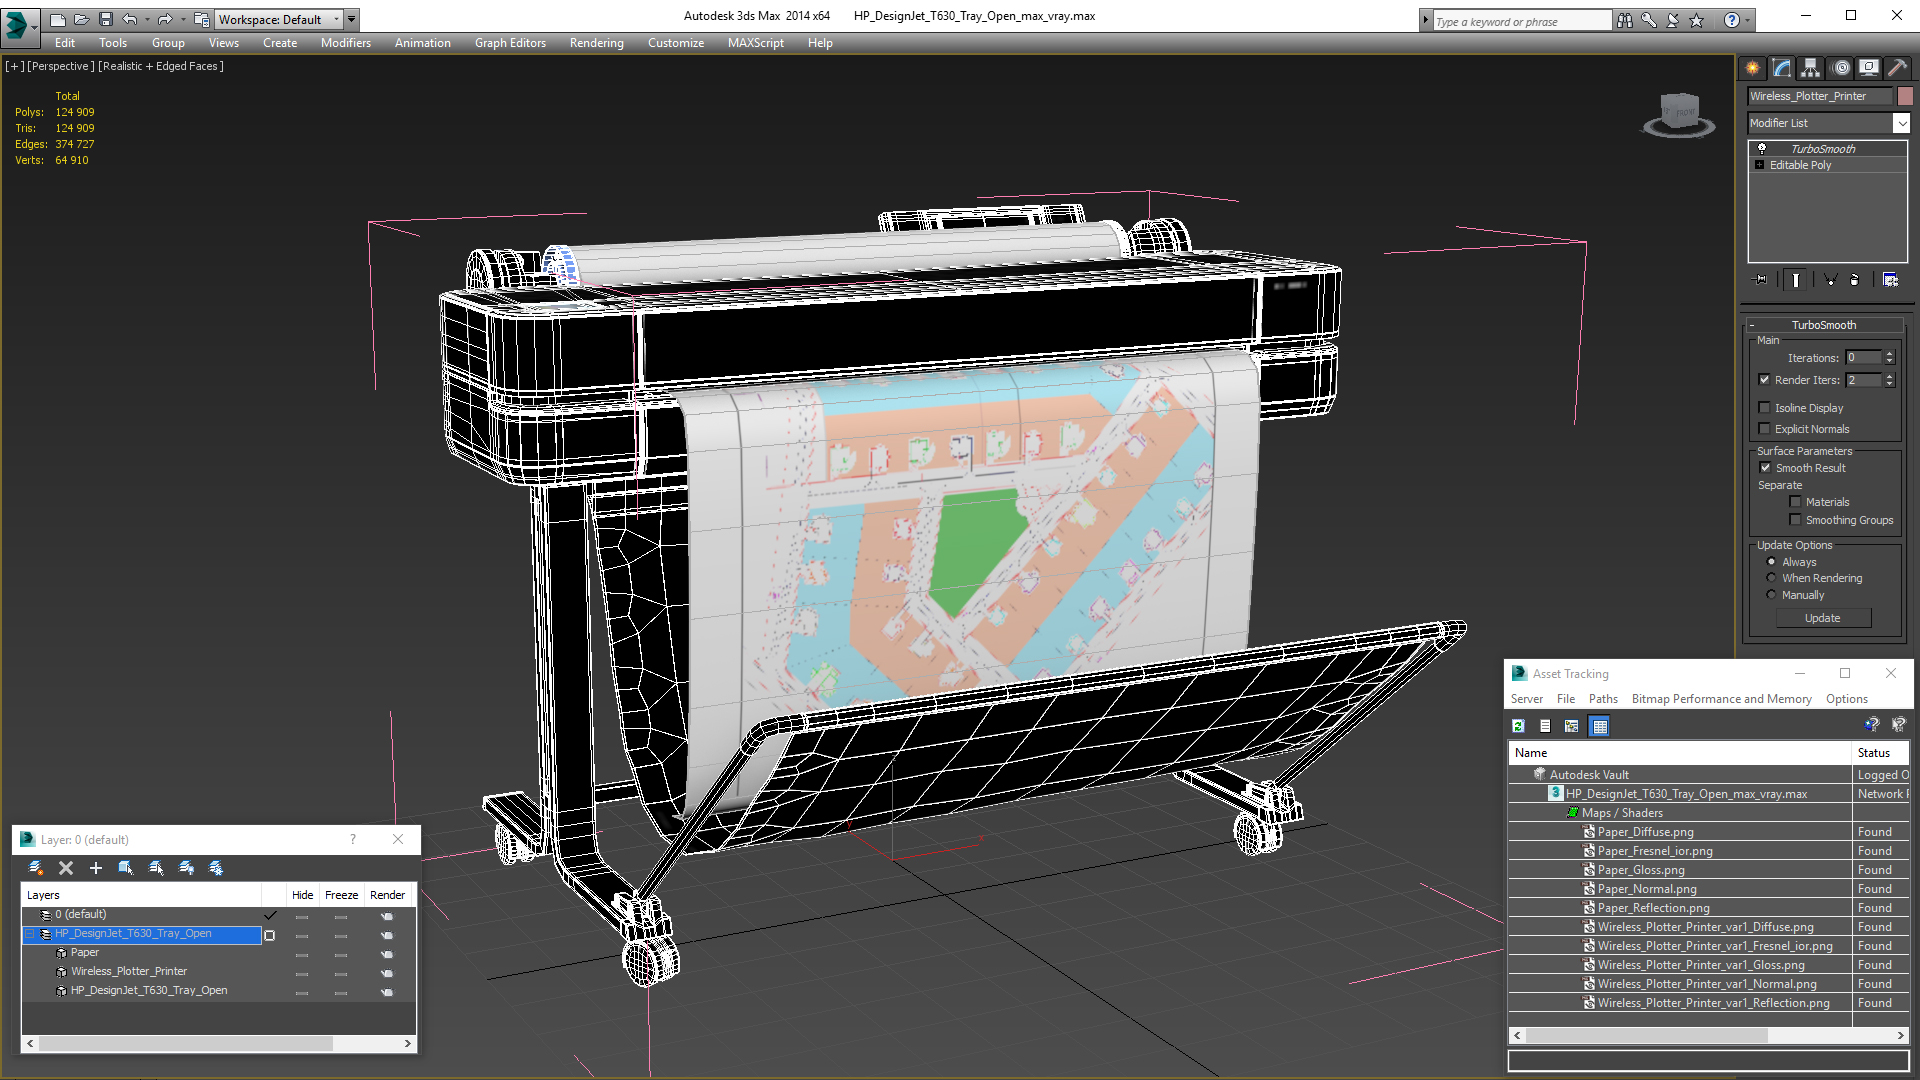Open the Display panel tab
The height and width of the screenshot is (1080, 1920).
point(1869,68)
